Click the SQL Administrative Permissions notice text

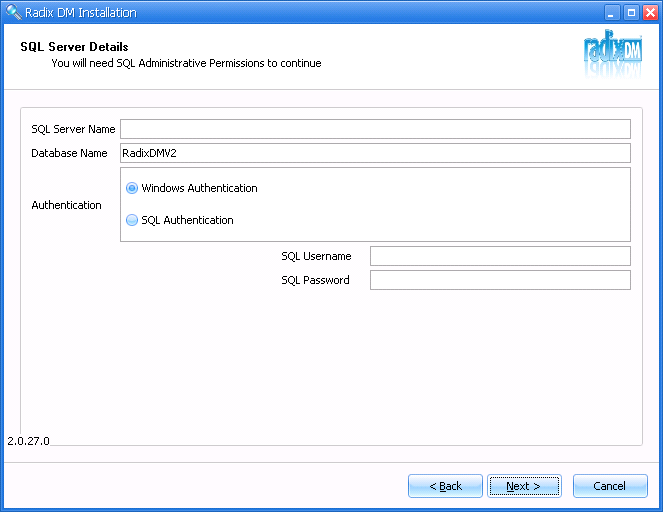tap(186, 63)
